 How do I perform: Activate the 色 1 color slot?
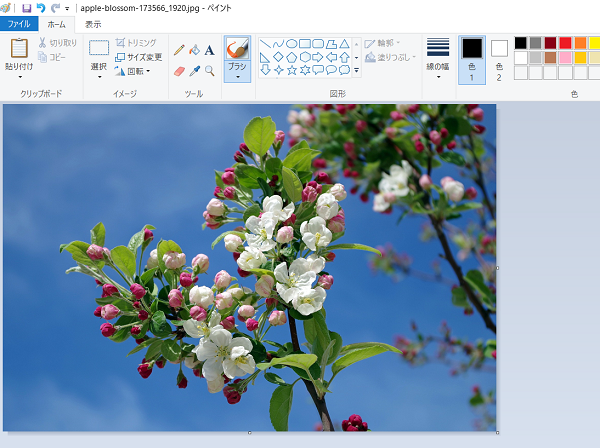pyautogui.click(x=472, y=60)
